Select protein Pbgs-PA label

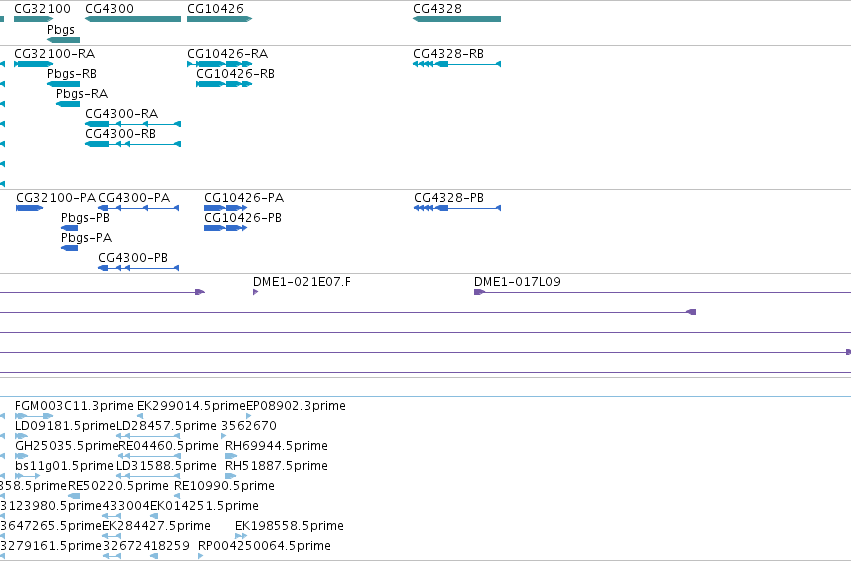(x=86, y=238)
